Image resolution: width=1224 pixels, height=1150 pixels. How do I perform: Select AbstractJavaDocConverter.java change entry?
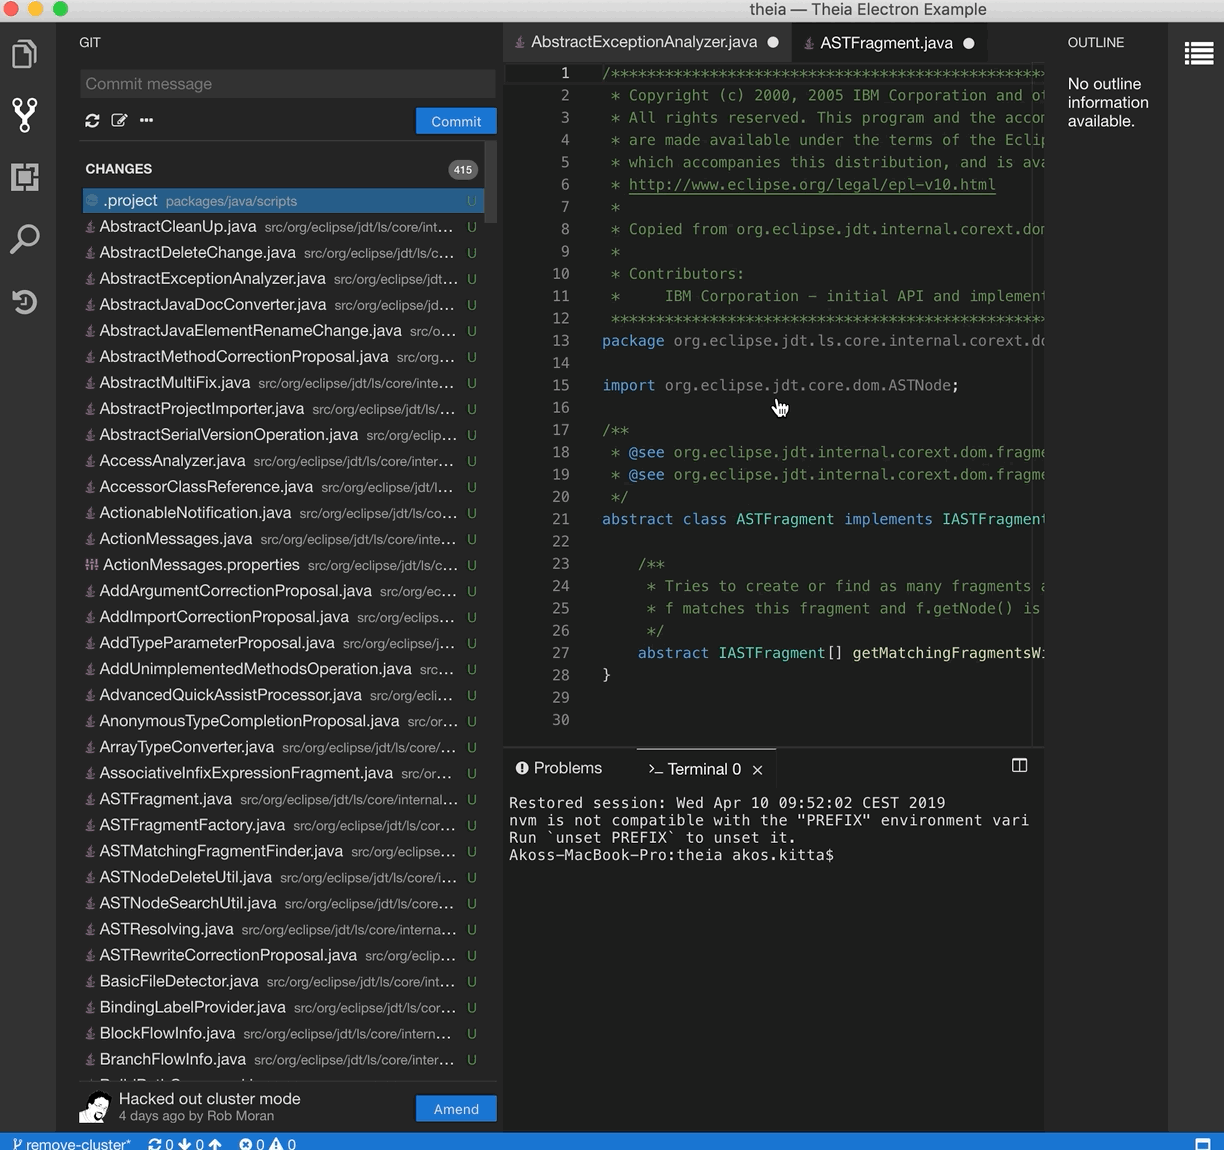click(283, 305)
